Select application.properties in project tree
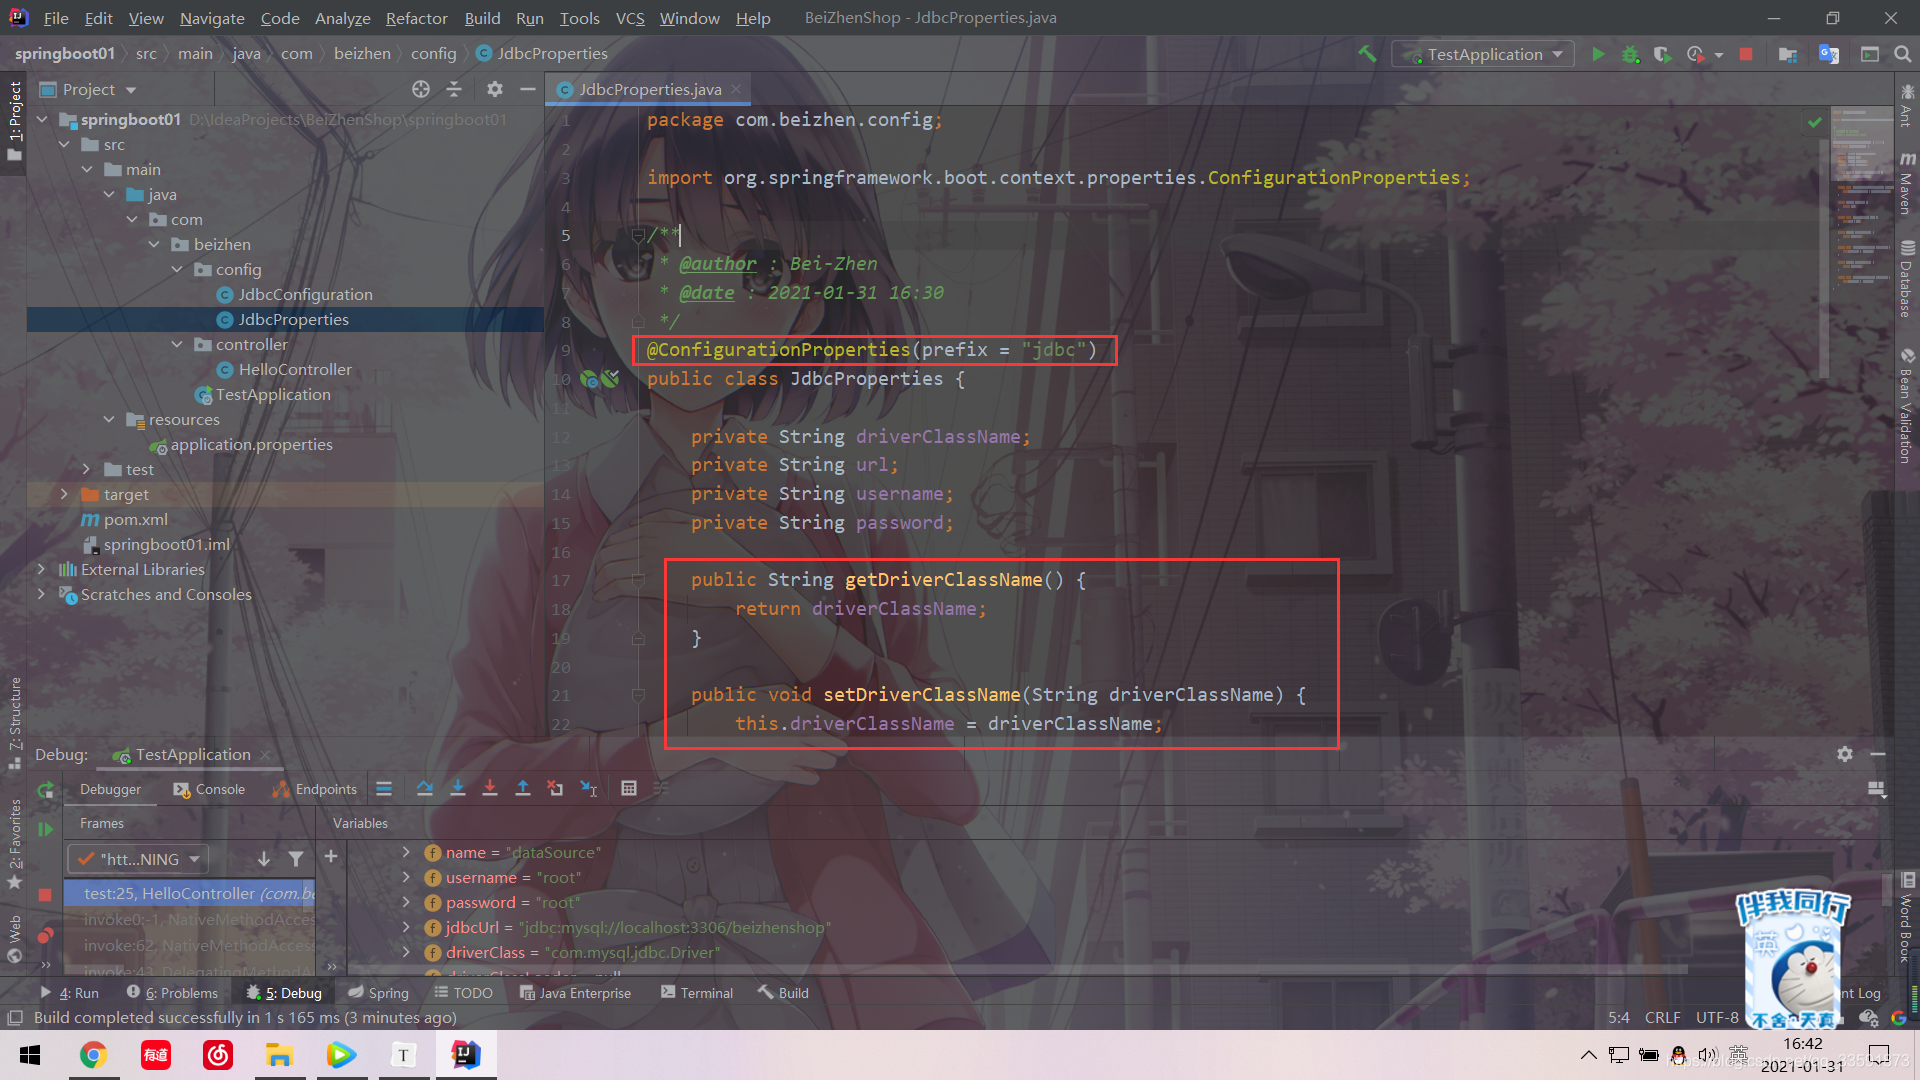 251,444
